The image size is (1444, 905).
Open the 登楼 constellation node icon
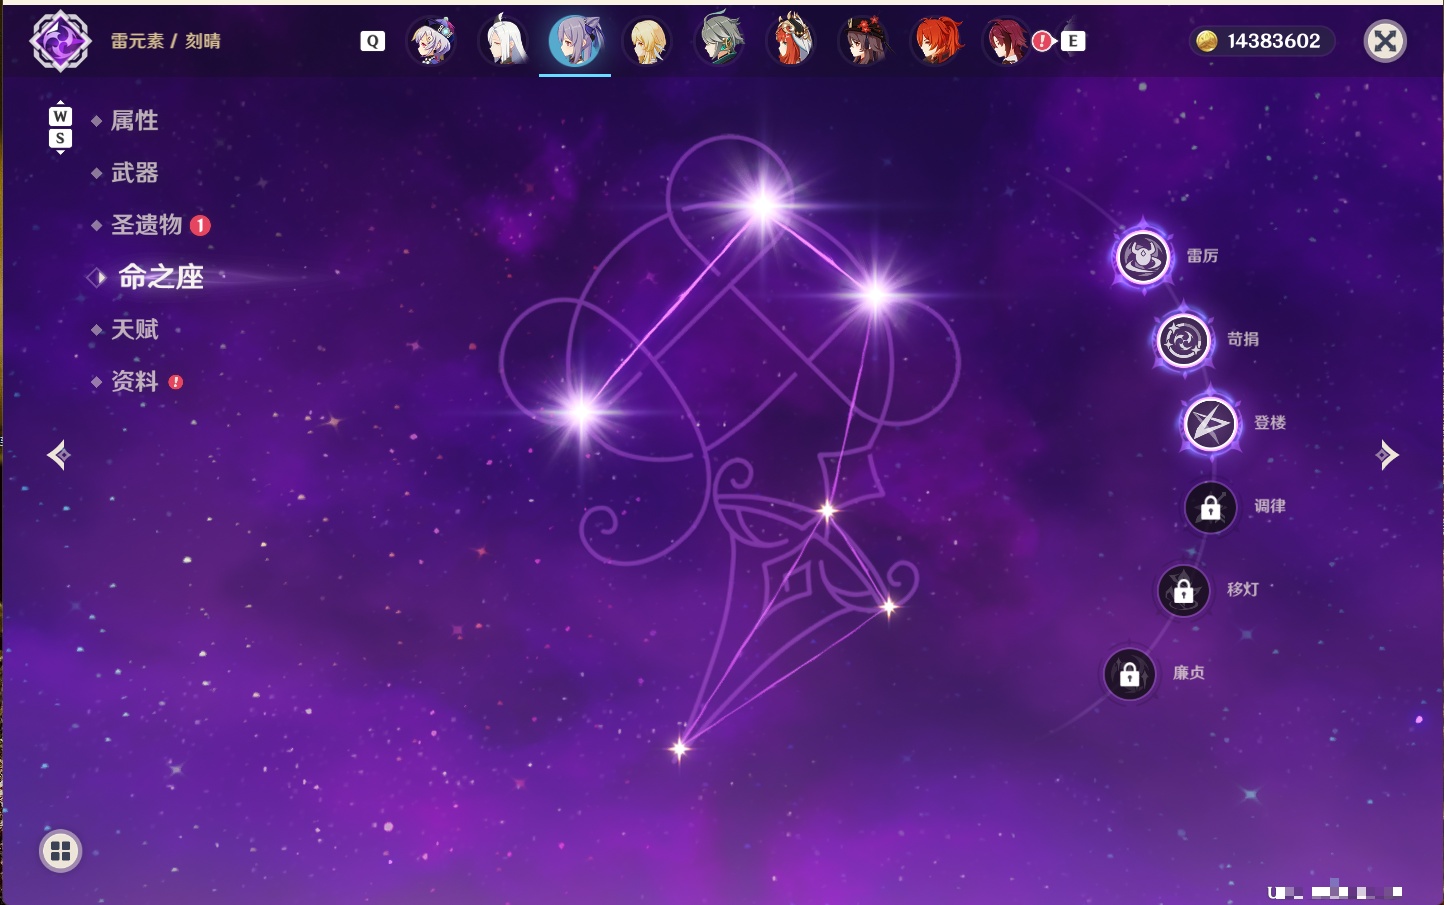pos(1210,424)
